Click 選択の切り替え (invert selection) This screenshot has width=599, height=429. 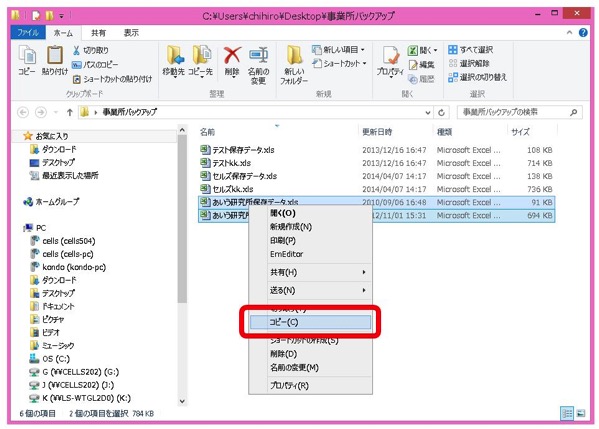(478, 77)
